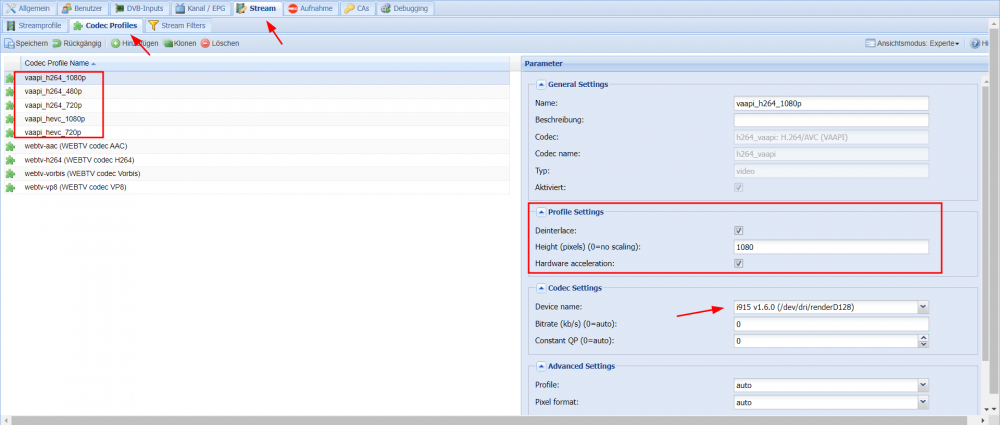Switch to the Benutzer tab
This screenshot has width=1000, height=425.
tap(83, 8)
